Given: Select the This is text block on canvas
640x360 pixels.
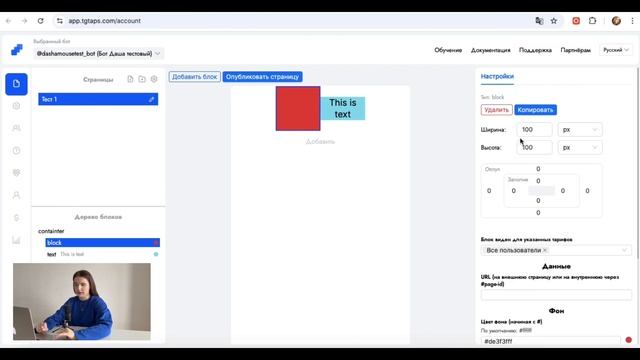Looking at the screenshot, I should click(x=343, y=109).
